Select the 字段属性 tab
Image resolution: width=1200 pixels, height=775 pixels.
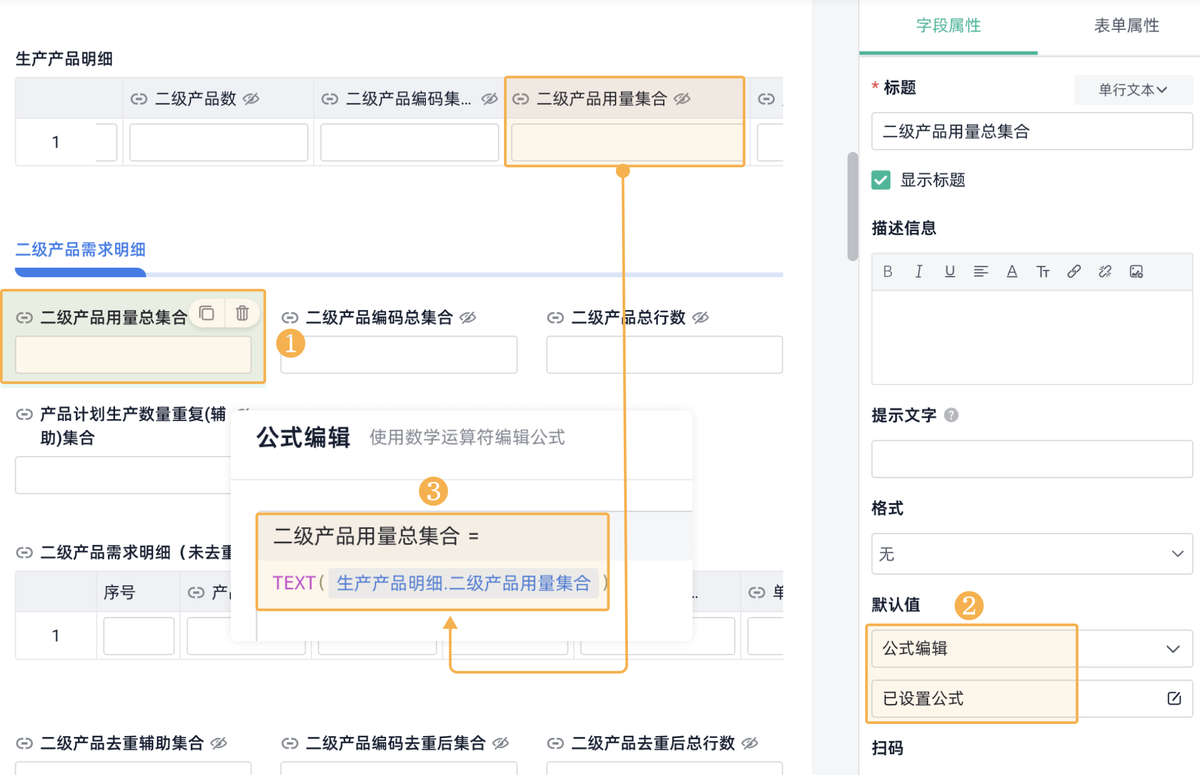[948, 27]
